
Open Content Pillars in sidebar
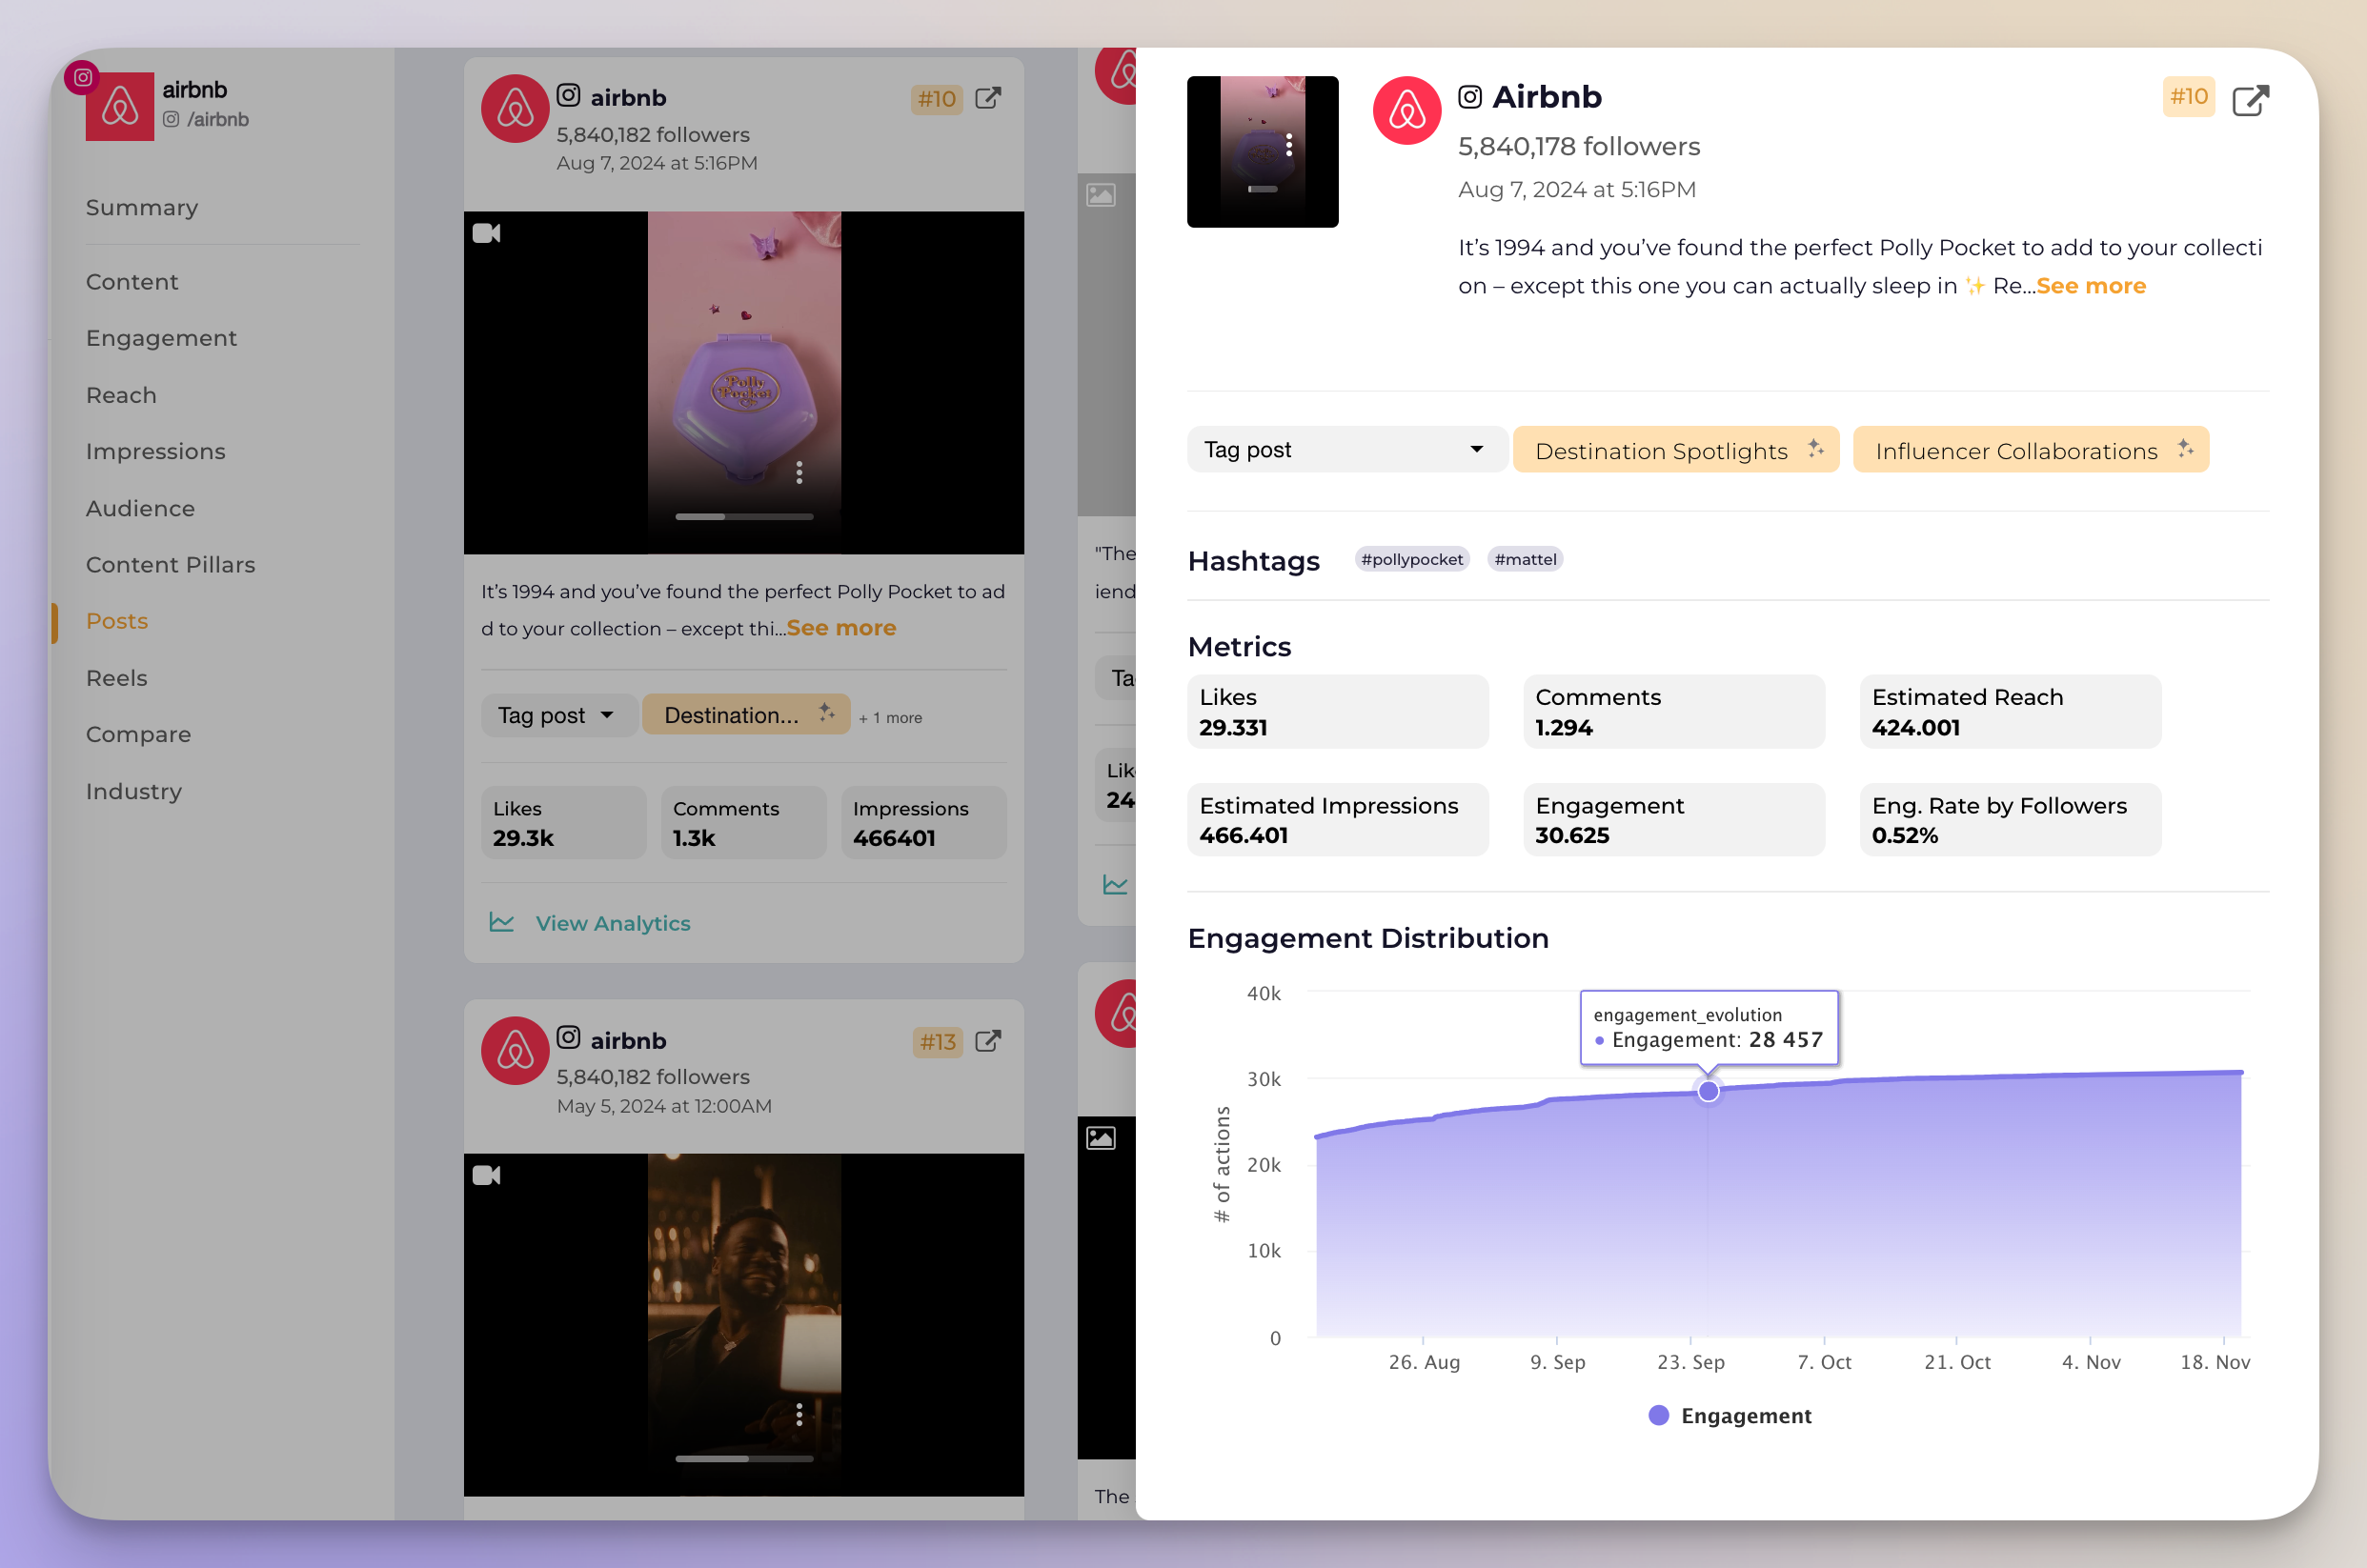point(171,564)
